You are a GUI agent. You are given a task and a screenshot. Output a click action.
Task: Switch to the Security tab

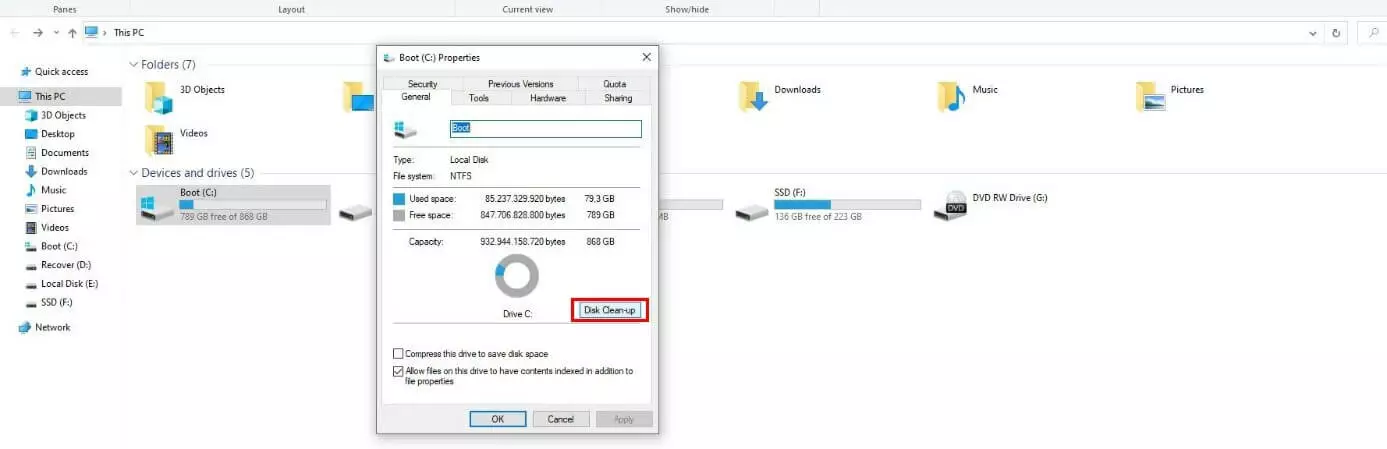[422, 84]
